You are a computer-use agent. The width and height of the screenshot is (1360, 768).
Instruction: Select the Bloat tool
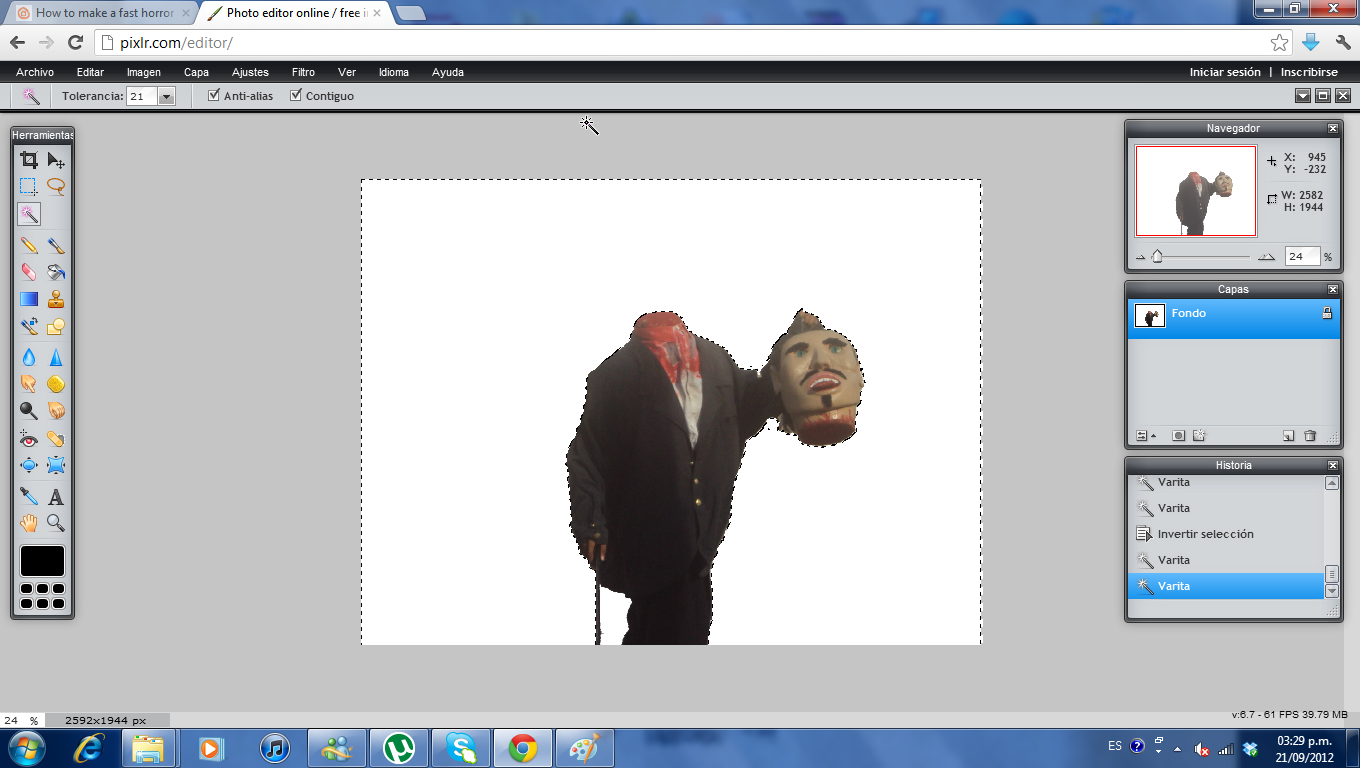pyautogui.click(x=29, y=465)
